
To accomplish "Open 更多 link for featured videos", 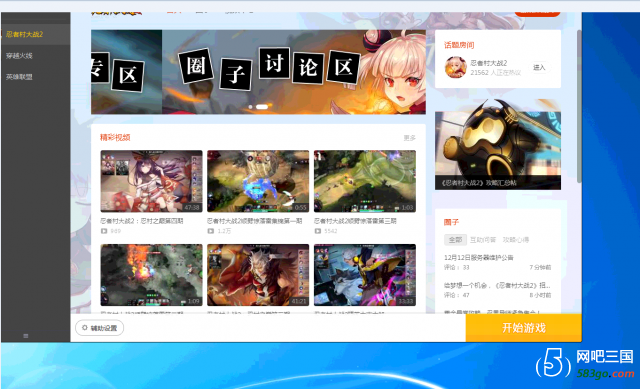I will click(409, 138).
